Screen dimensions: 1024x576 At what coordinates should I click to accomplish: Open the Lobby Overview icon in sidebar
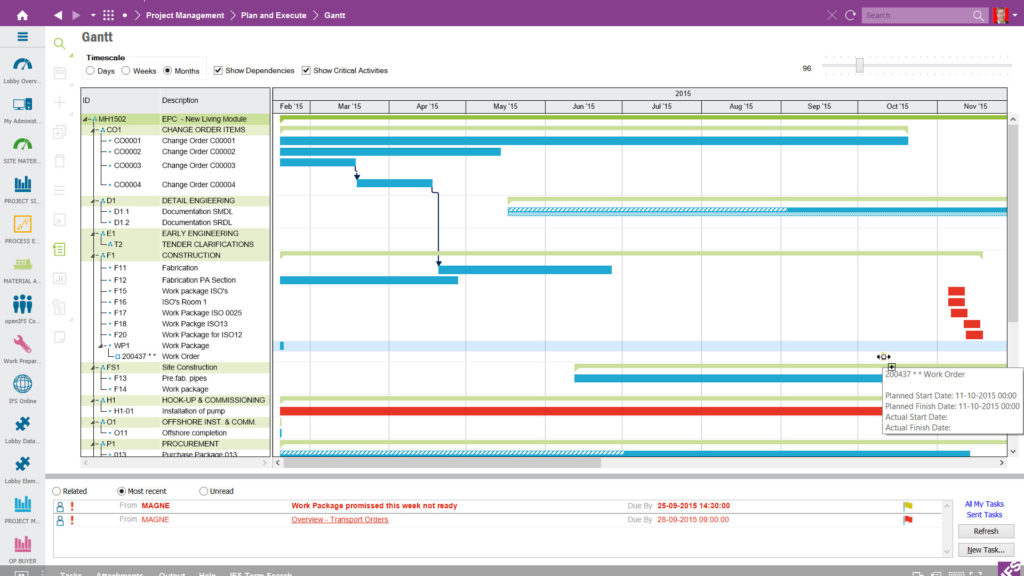point(22,65)
